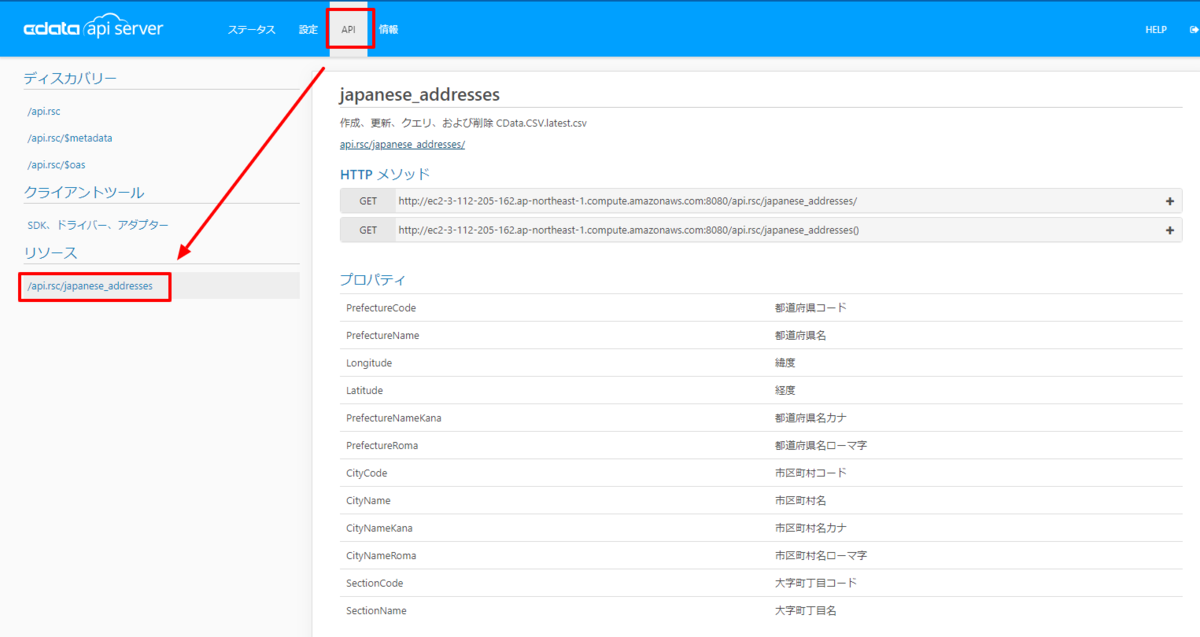Expand the japanese_addresses() GET row plus icon
The height and width of the screenshot is (637, 1200).
tap(1170, 230)
